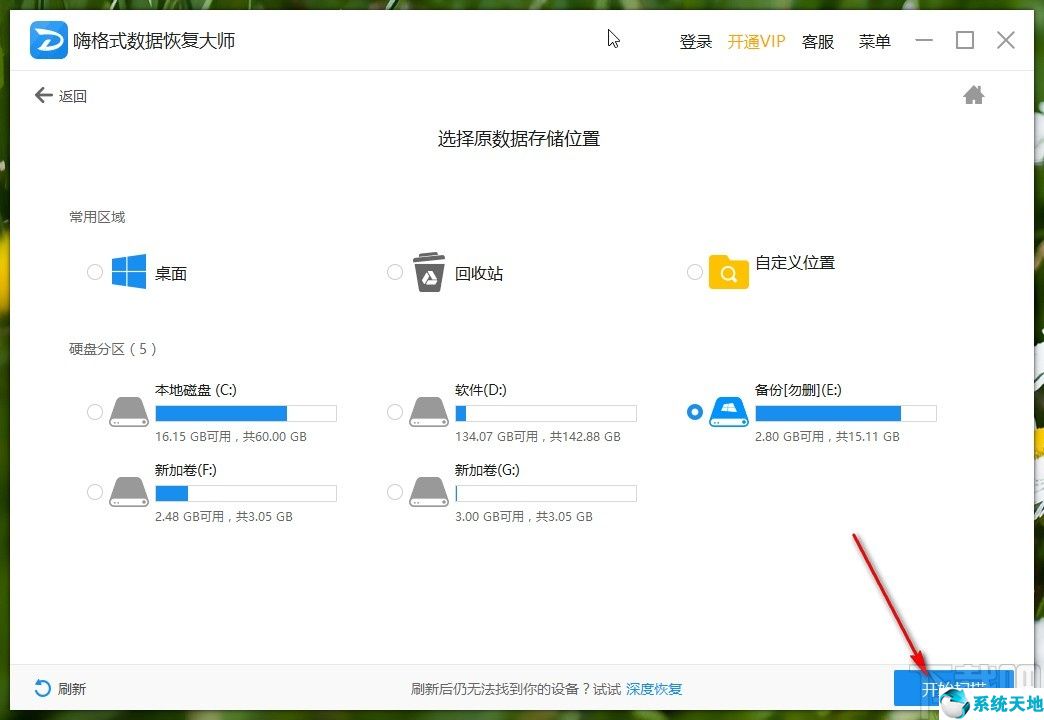1044x720 pixels.
Task: Click the drive icon for 本地磁盘 (C:)
Action: point(128,412)
